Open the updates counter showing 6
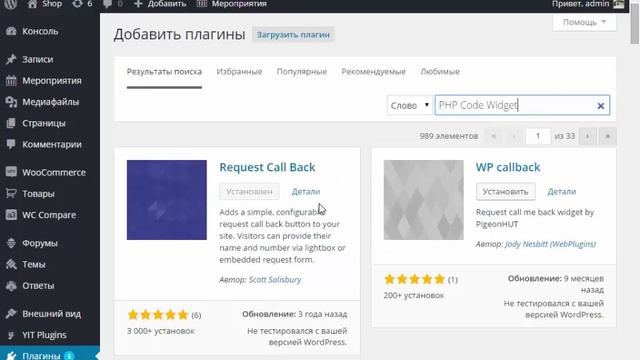This screenshot has height=360, width=640. click(x=82, y=4)
